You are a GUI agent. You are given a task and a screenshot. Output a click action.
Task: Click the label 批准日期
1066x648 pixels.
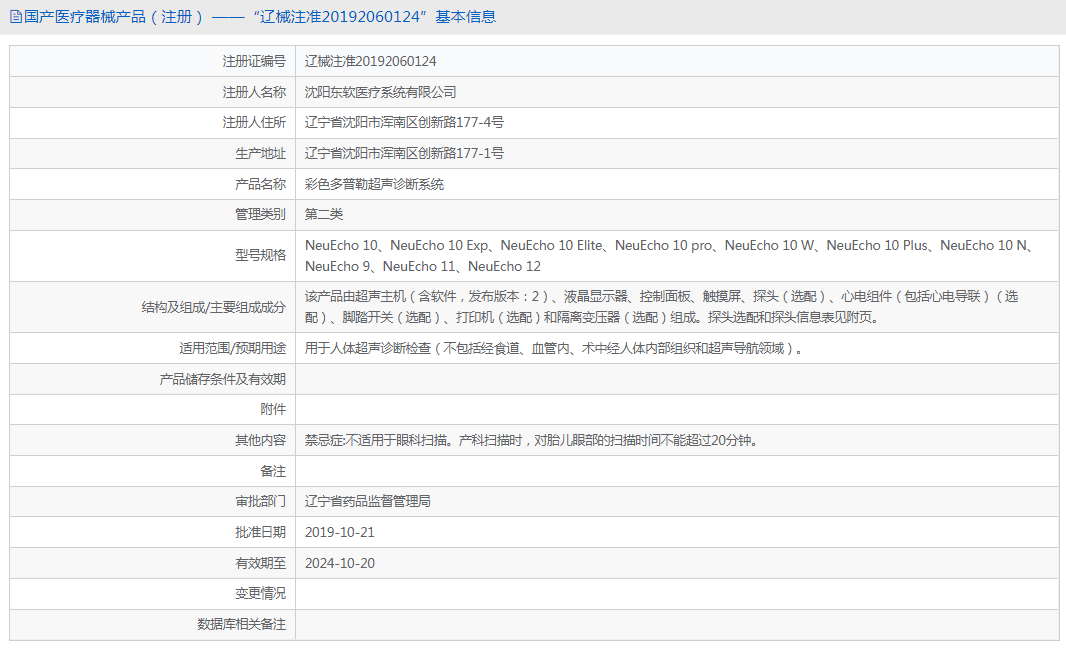pyautogui.click(x=260, y=532)
